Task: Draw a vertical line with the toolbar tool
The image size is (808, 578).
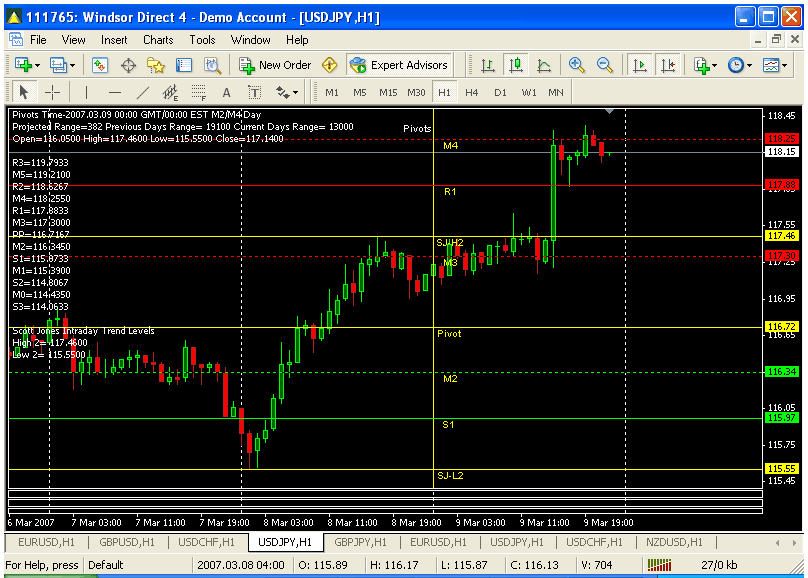Action: (85, 93)
